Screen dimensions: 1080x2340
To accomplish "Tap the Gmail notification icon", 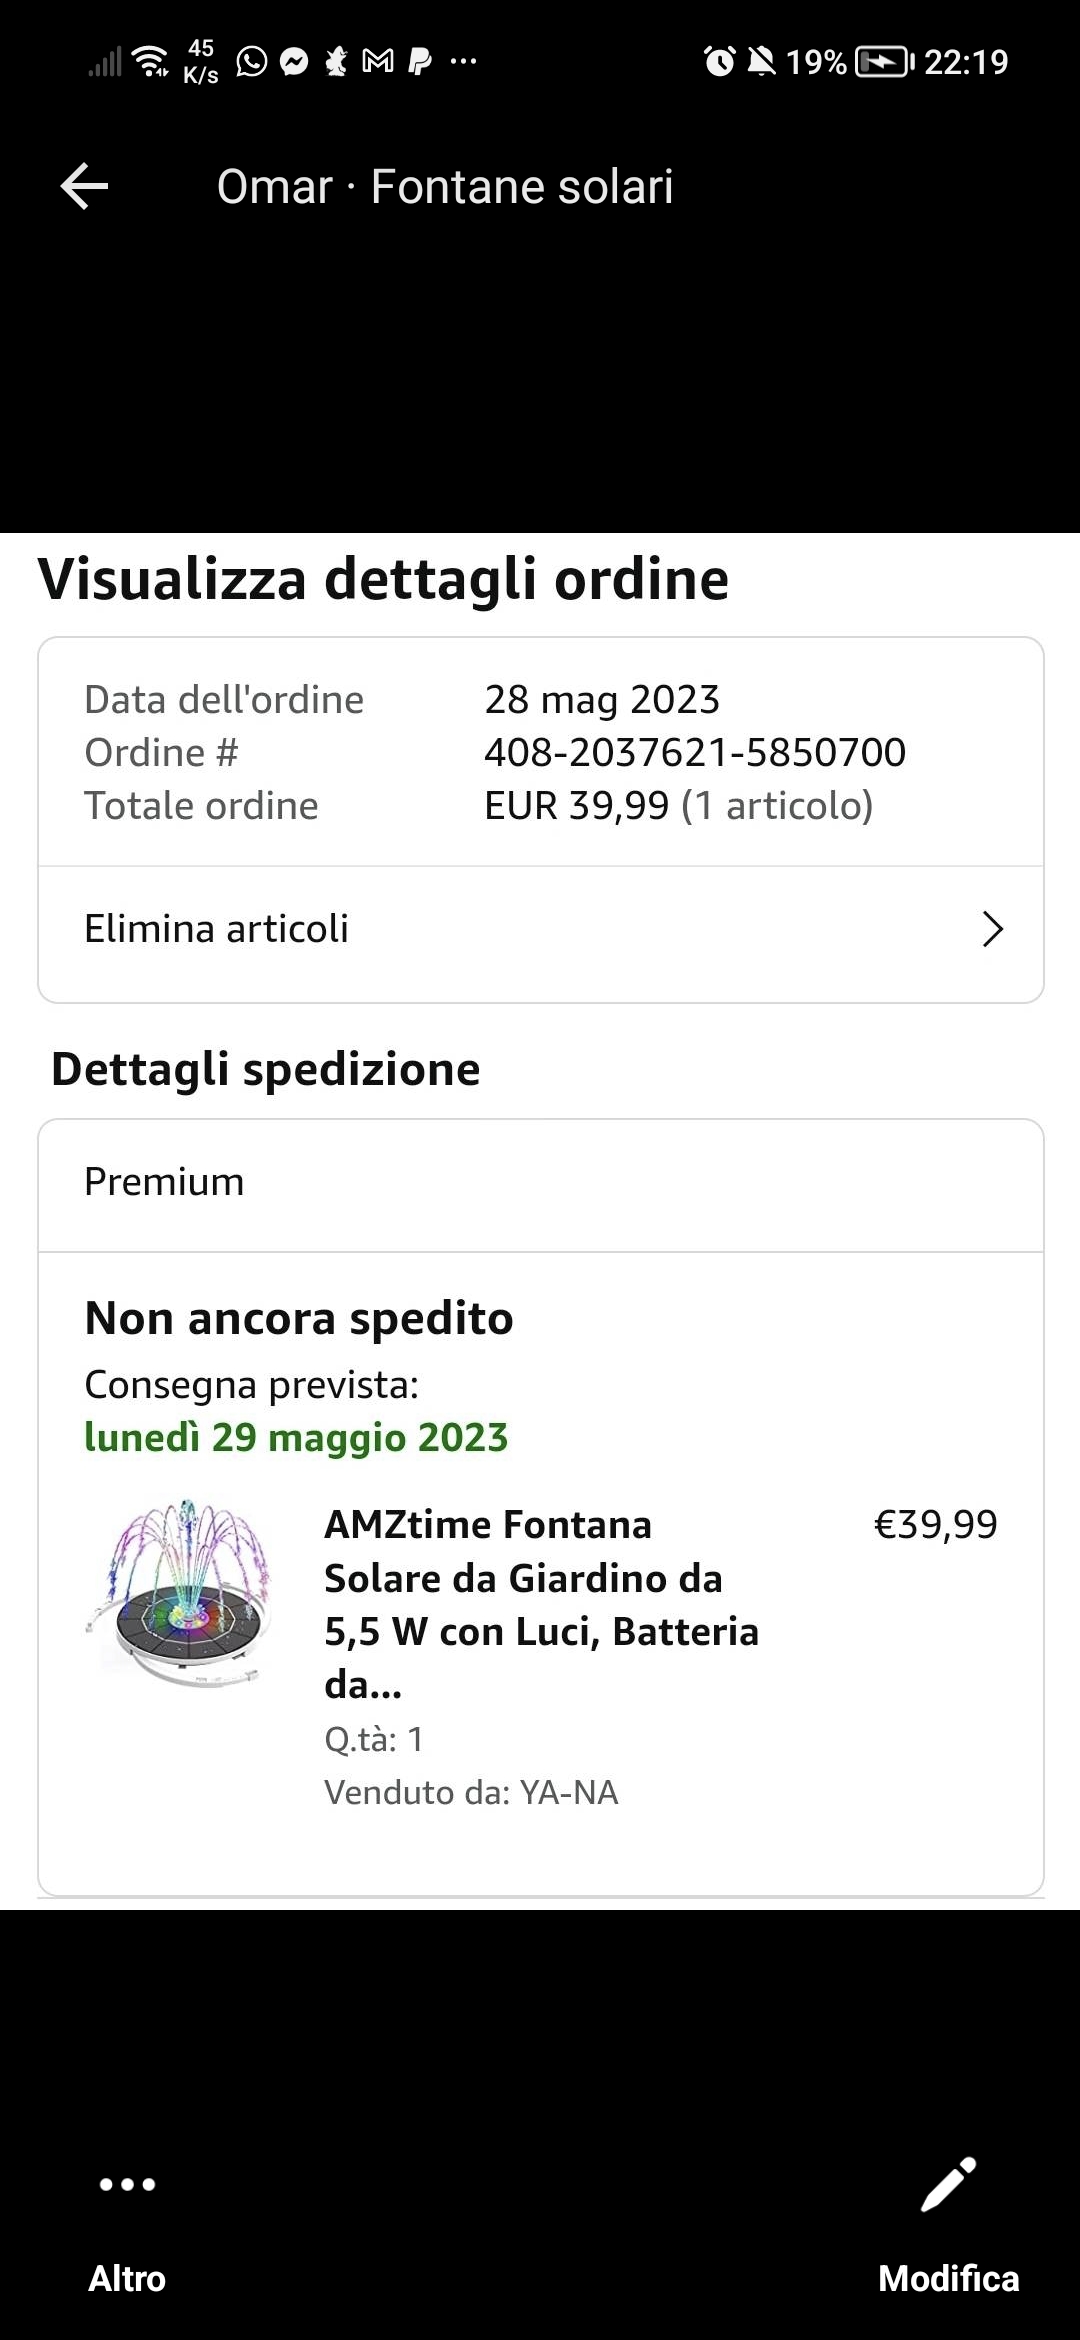I will [378, 62].
